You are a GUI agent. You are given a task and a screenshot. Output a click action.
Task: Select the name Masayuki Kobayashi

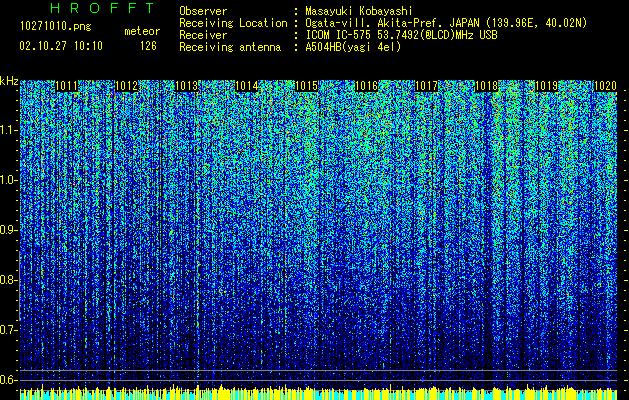[358, 11]
